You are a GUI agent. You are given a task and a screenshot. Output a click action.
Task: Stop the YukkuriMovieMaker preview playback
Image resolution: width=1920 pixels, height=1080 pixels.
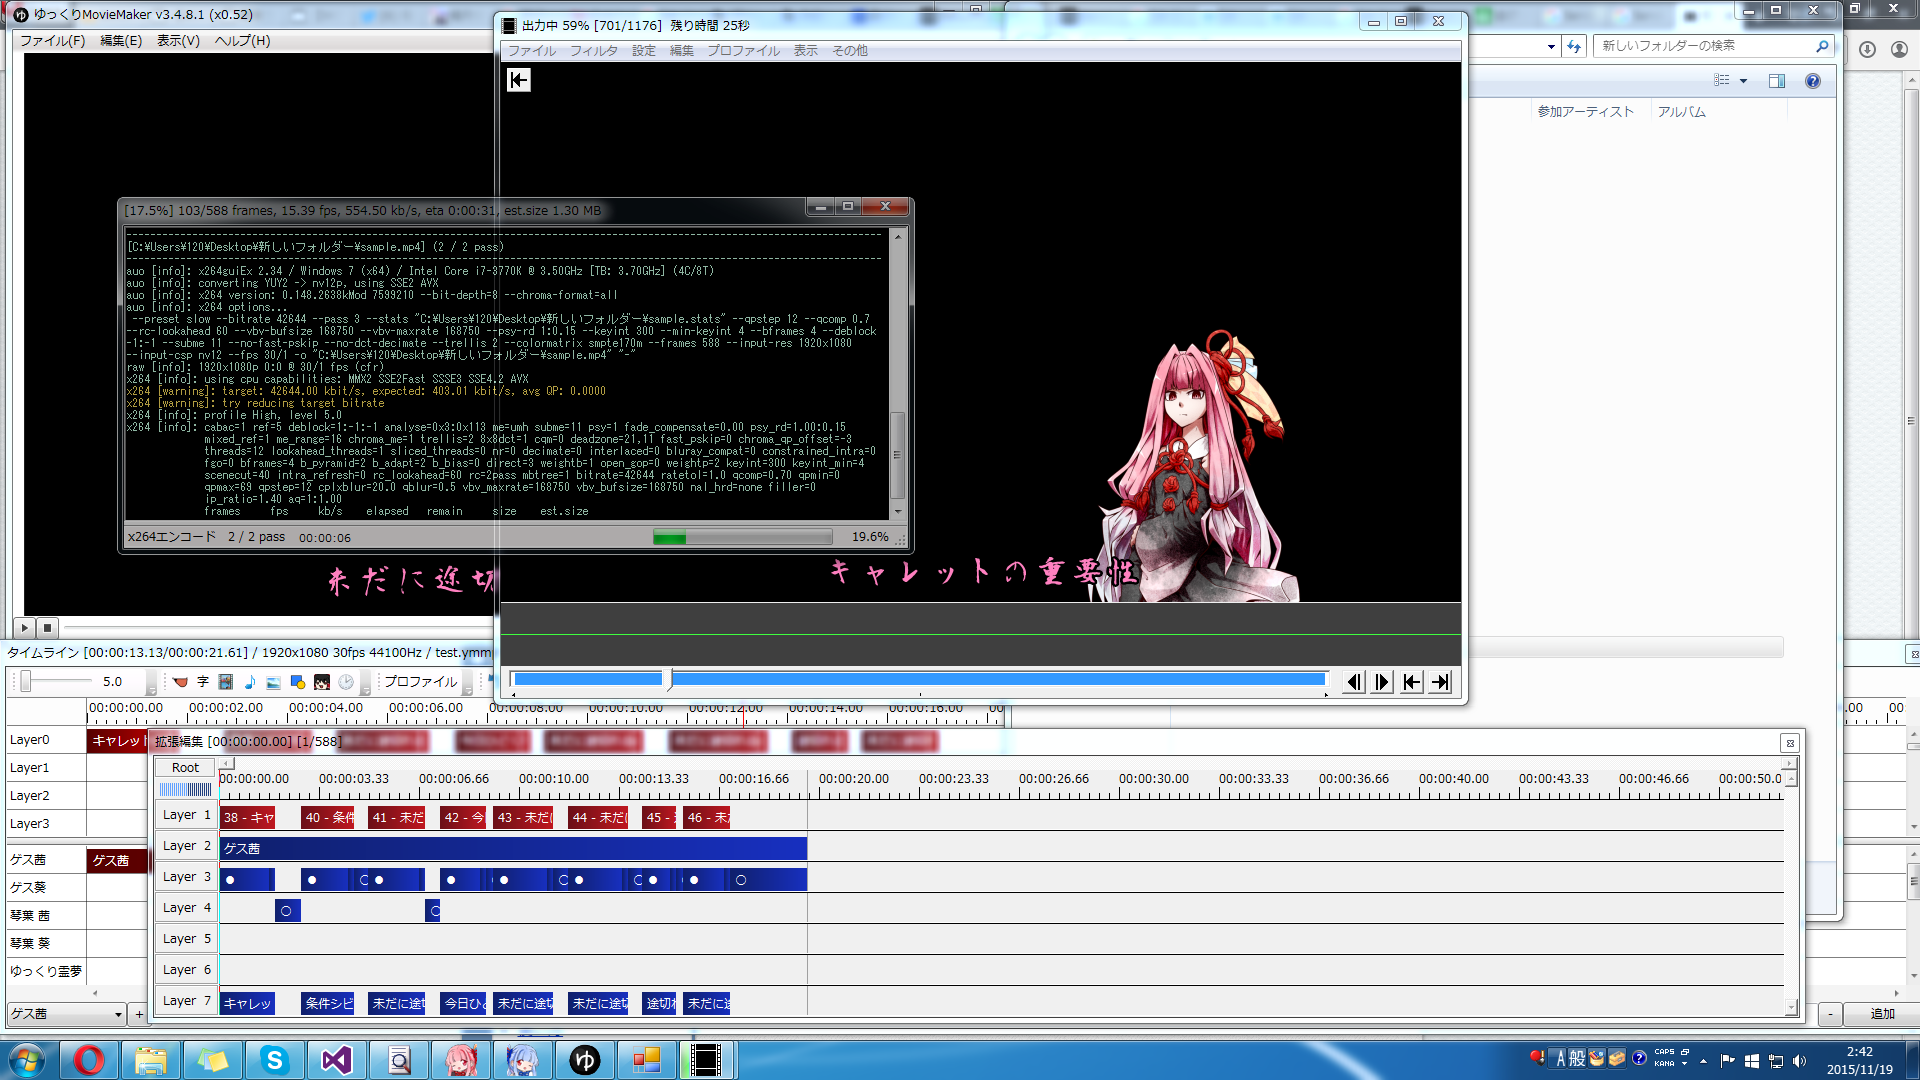47,628
